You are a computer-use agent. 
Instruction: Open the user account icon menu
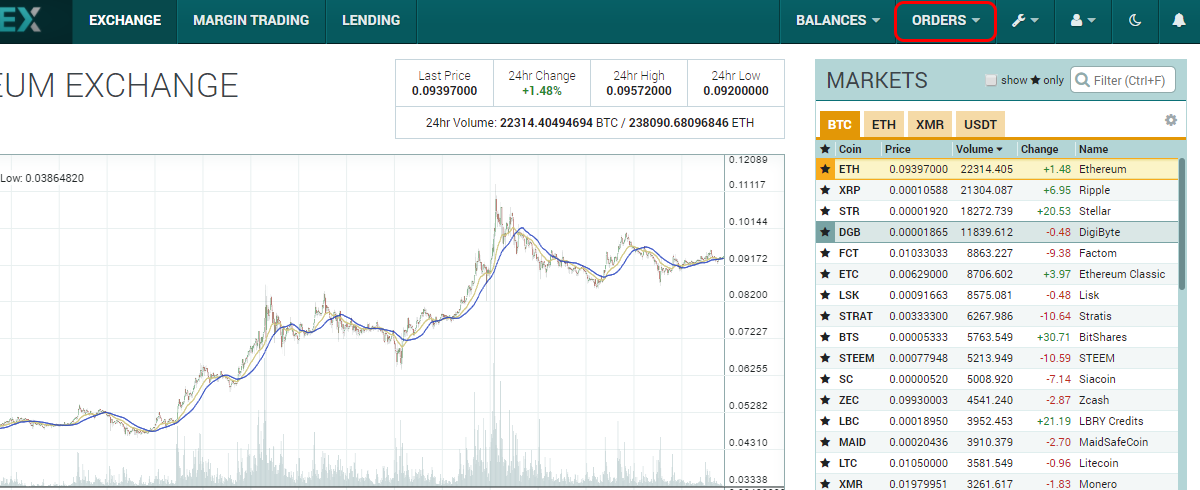click(x=1083, y=20)
